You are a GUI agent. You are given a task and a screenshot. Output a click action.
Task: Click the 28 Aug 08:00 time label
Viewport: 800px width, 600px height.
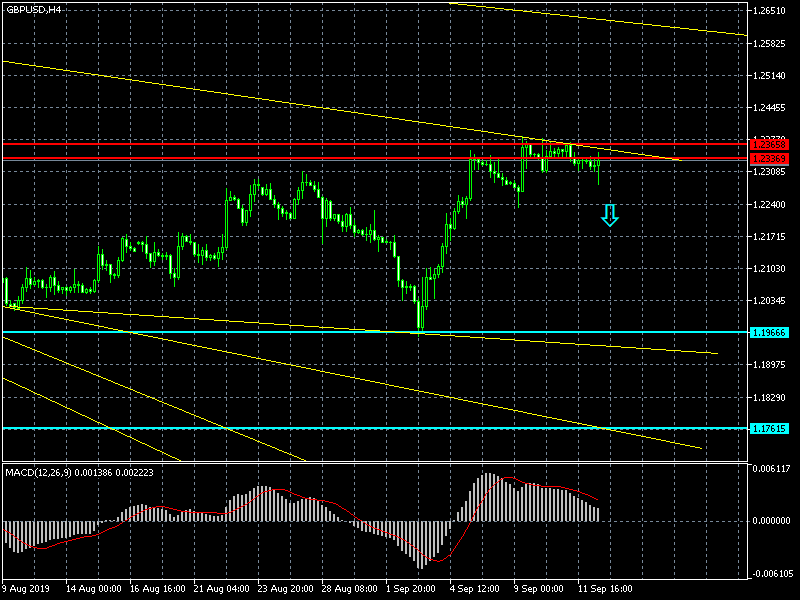tap(349, 589)
